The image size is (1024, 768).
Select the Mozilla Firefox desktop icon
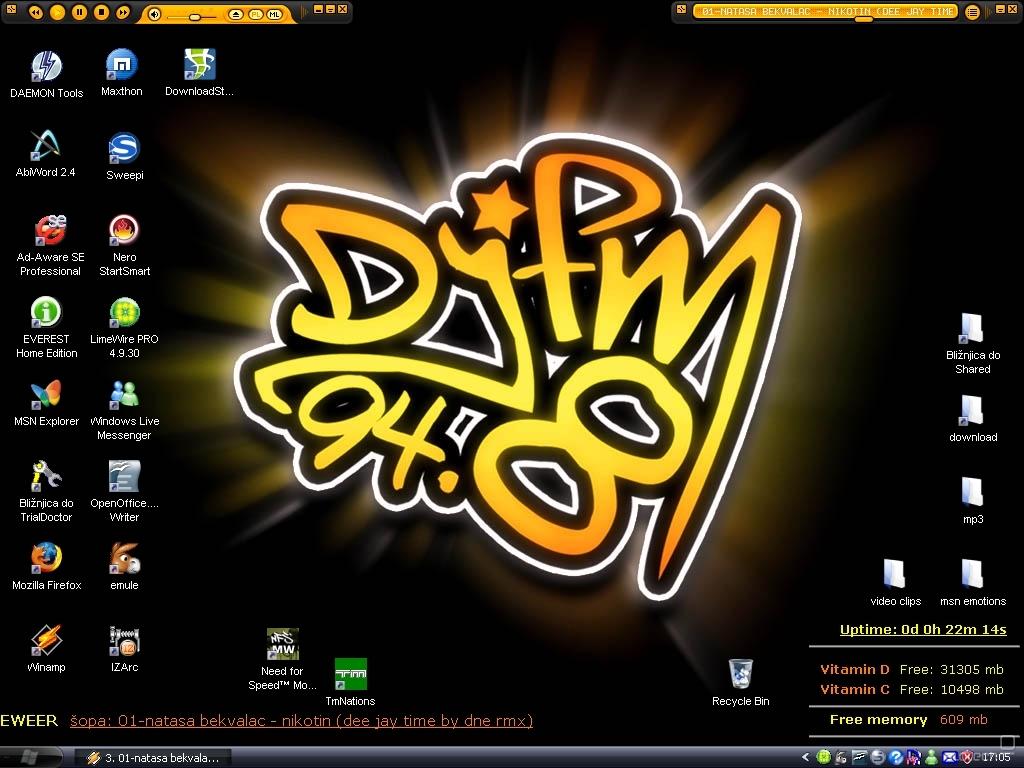click(x=46, y=567)
